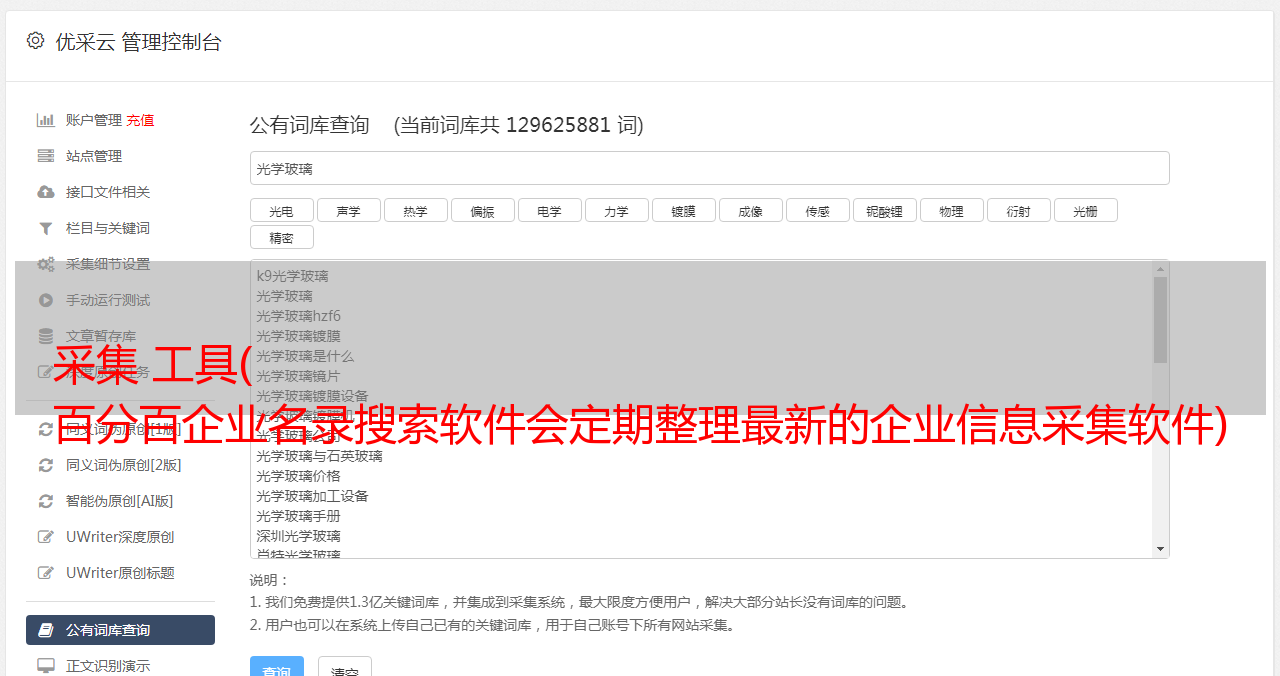Click the results list scrollbar up arrow
Screen dimensions: 1280x676
click(1160, 269)
